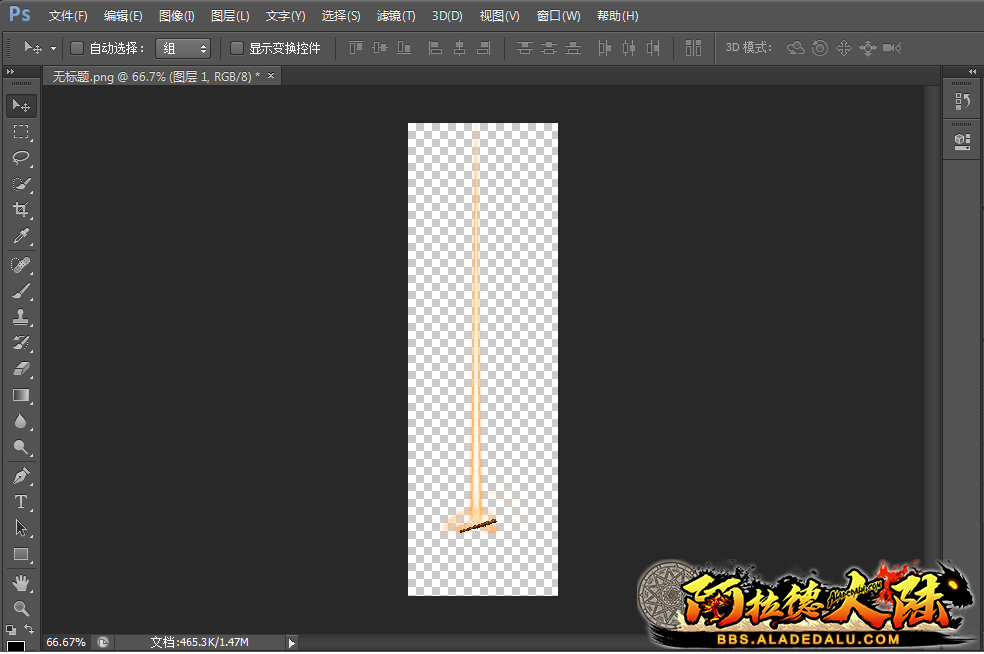Open the 组 auto-select dropdown
Screen dimensions: 984x654
click(x=184, y=48)
